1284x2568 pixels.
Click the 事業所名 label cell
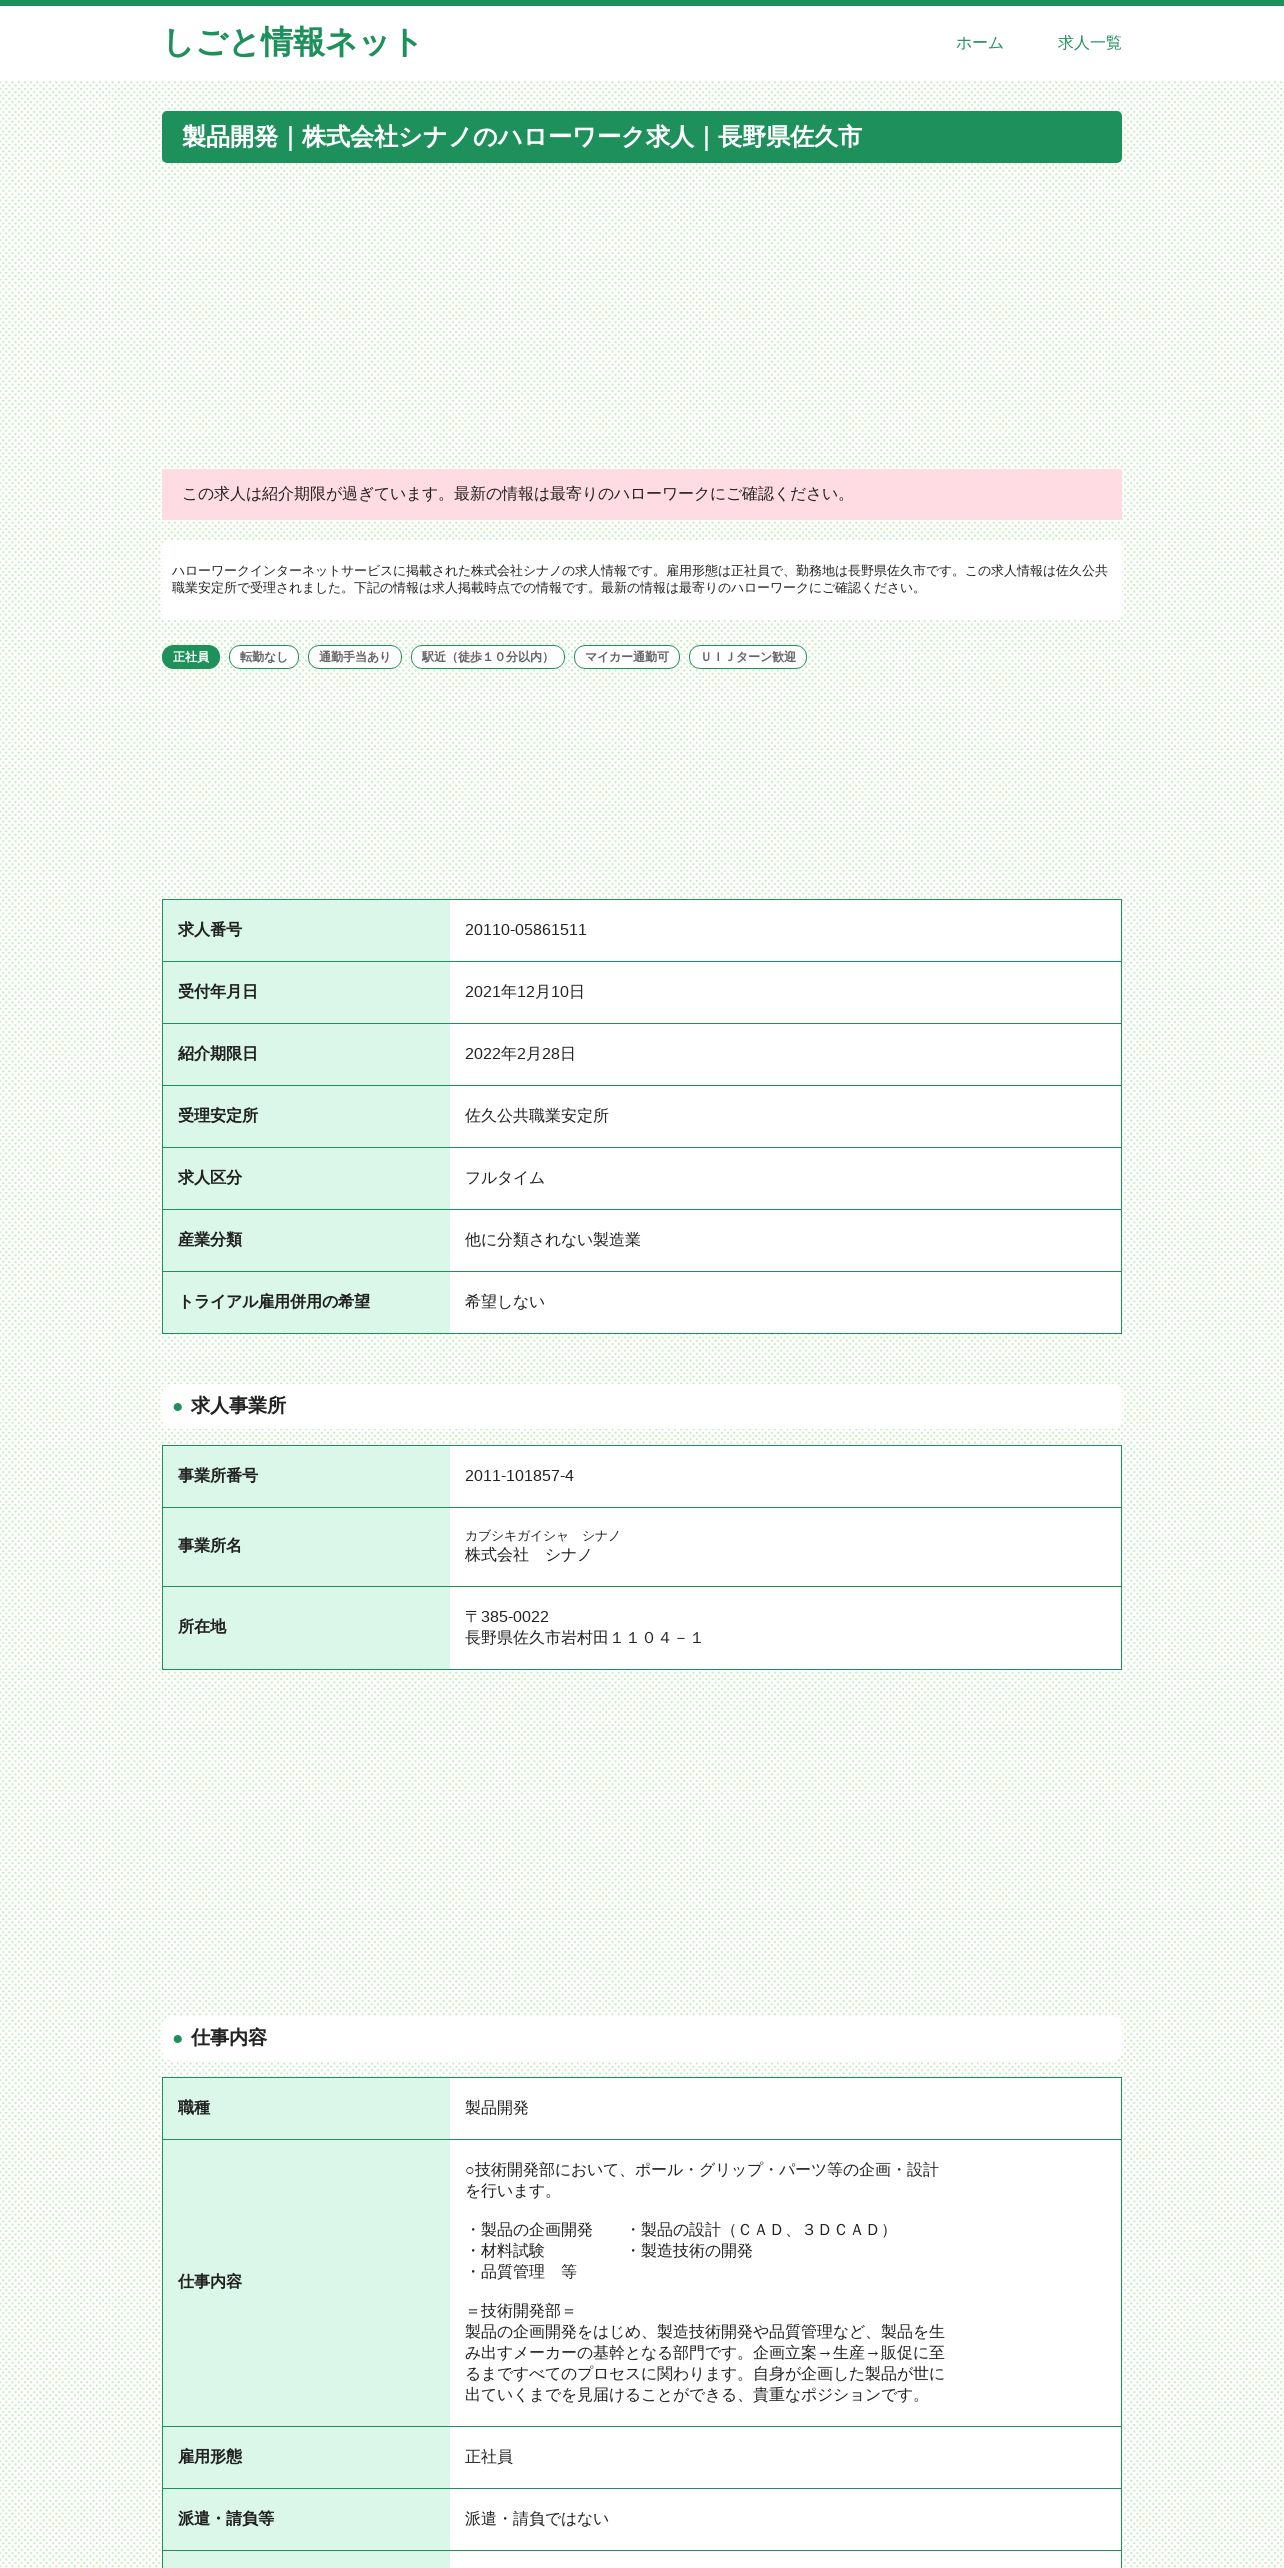pos(306,1546)
